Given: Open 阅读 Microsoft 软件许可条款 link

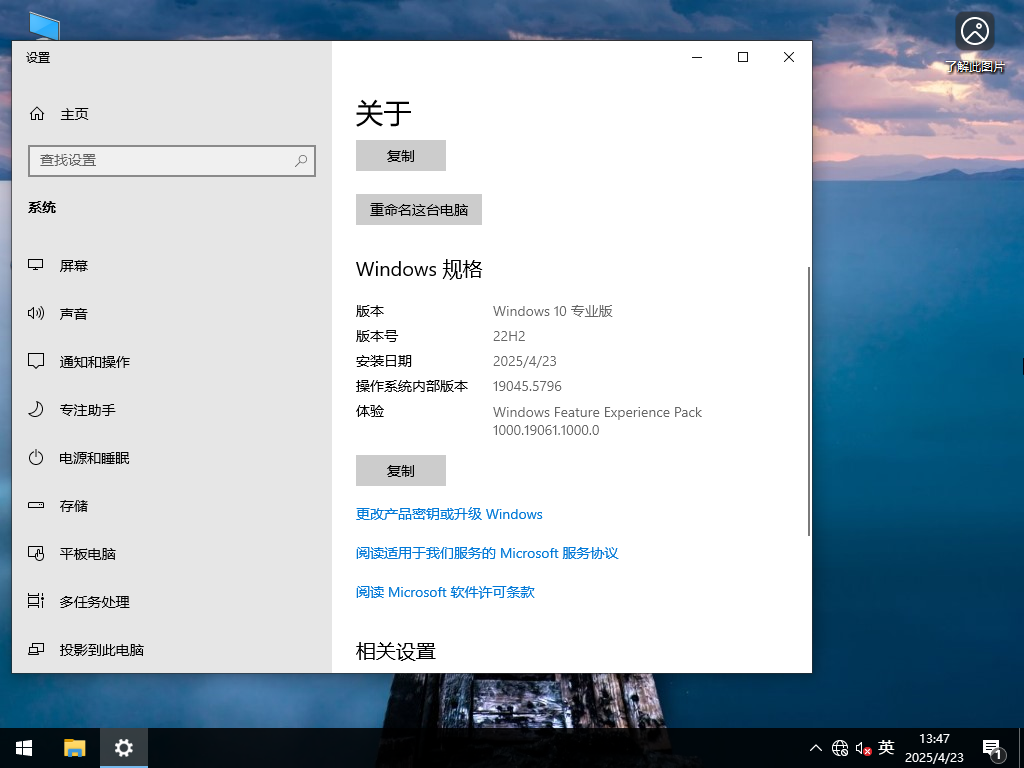Looking at the screenshot, I should [445, 592].
